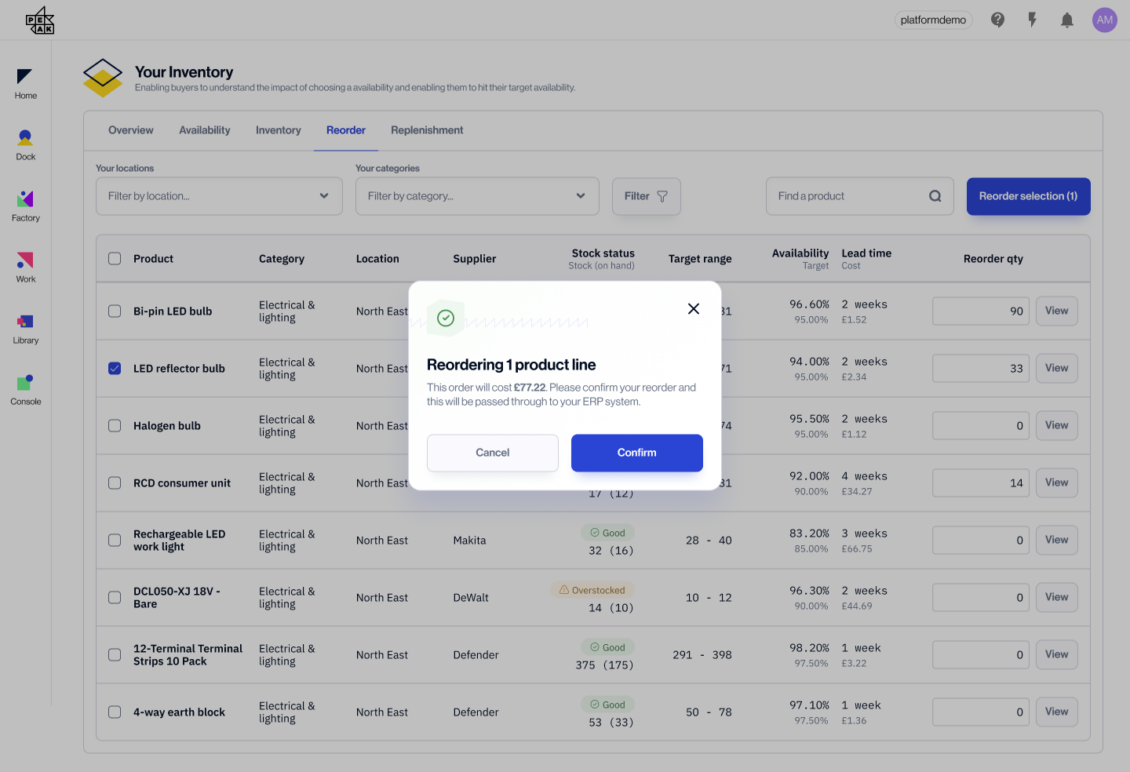1130x772 pixels.
Task: Go to Factory in the sidebar
Action: 25,201
